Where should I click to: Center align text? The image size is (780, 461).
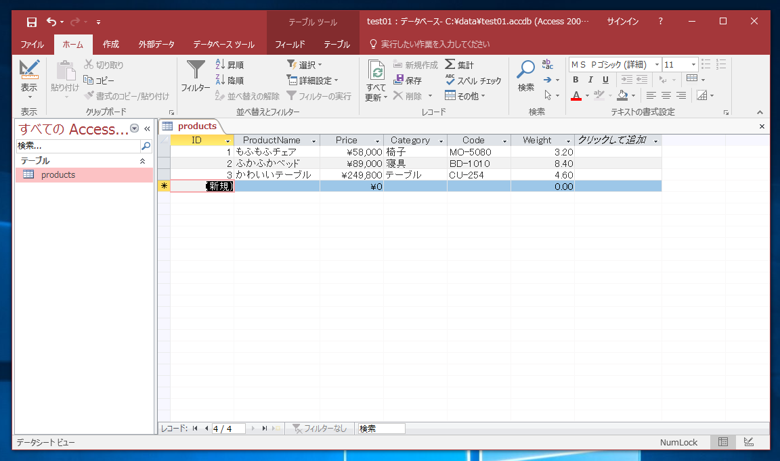tap(666, 95)
